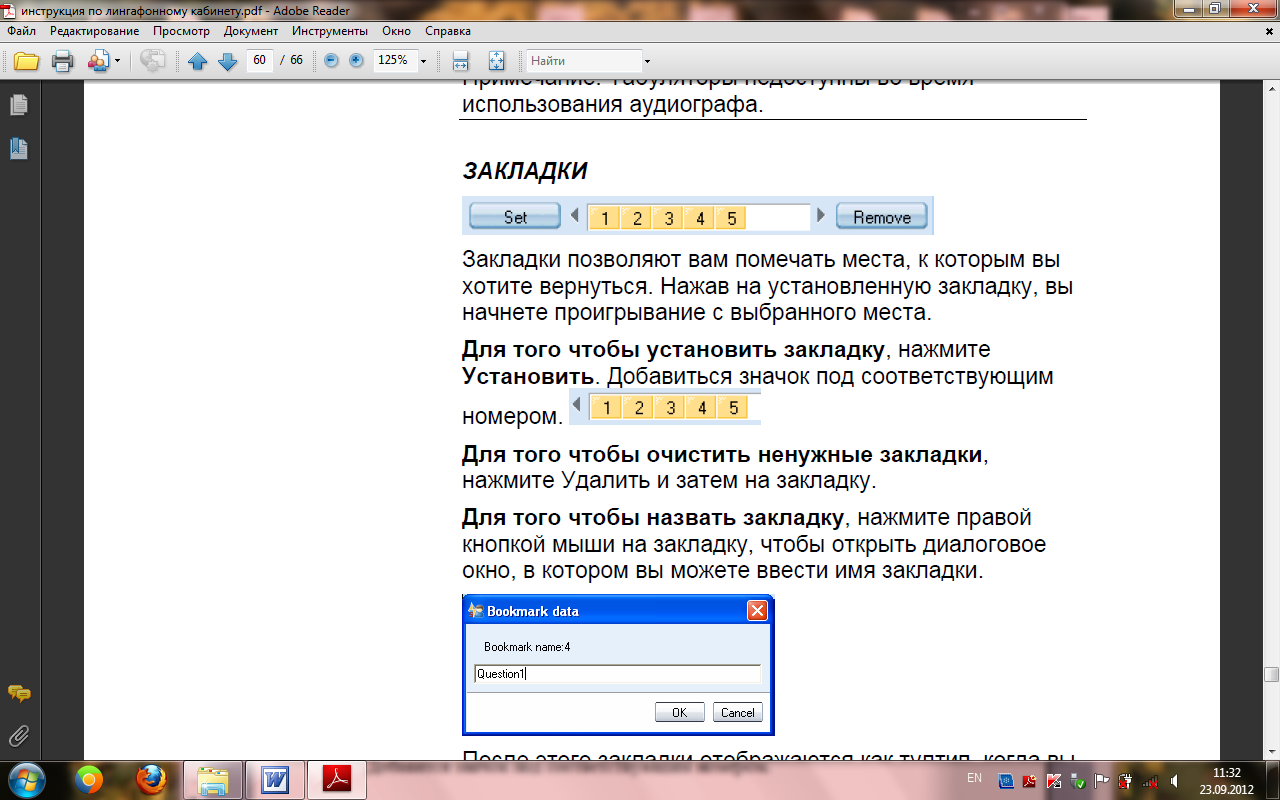1280x800 pixels.
Task: Click the Question1 bookmark name field
Action: point(617,674)
